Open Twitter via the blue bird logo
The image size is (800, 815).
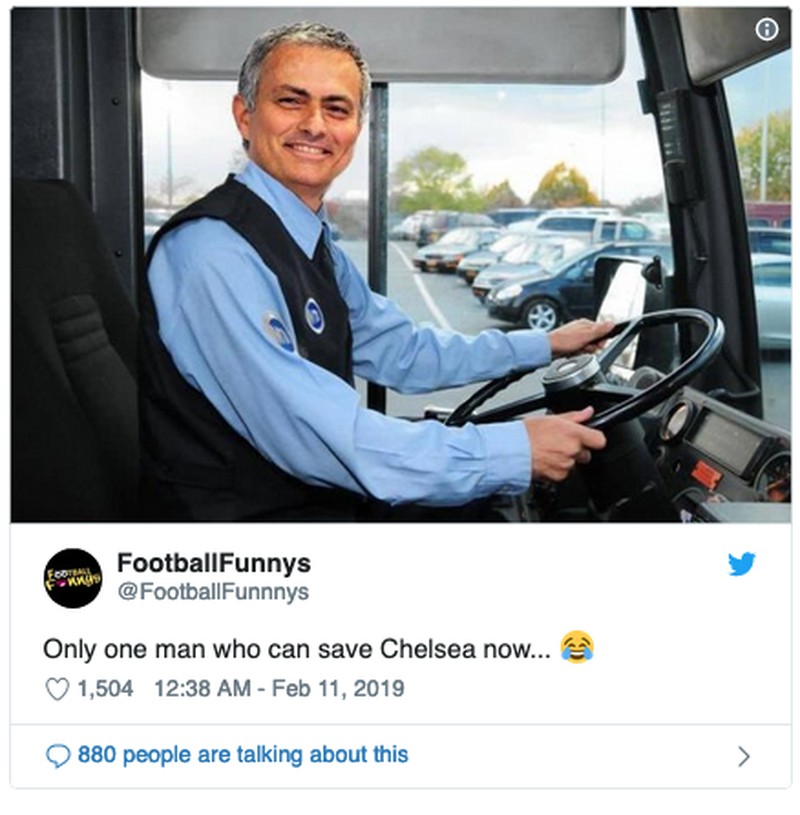[x=741, y=564]
